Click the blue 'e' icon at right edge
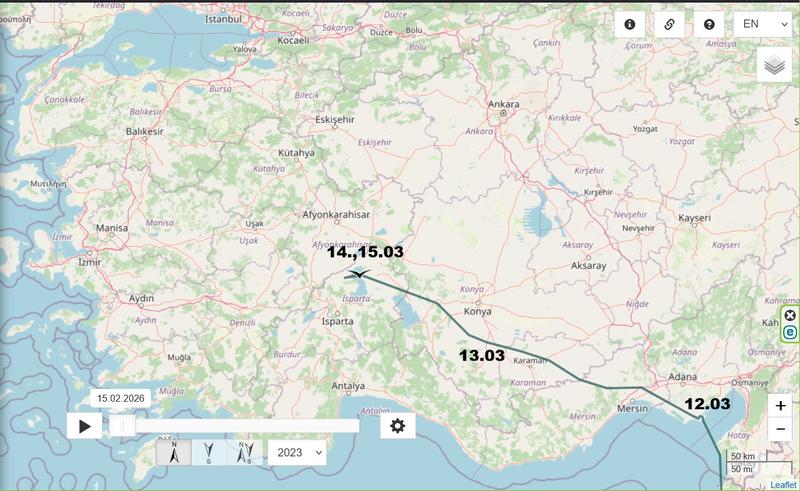800x491 pixels. click(790, 332)
